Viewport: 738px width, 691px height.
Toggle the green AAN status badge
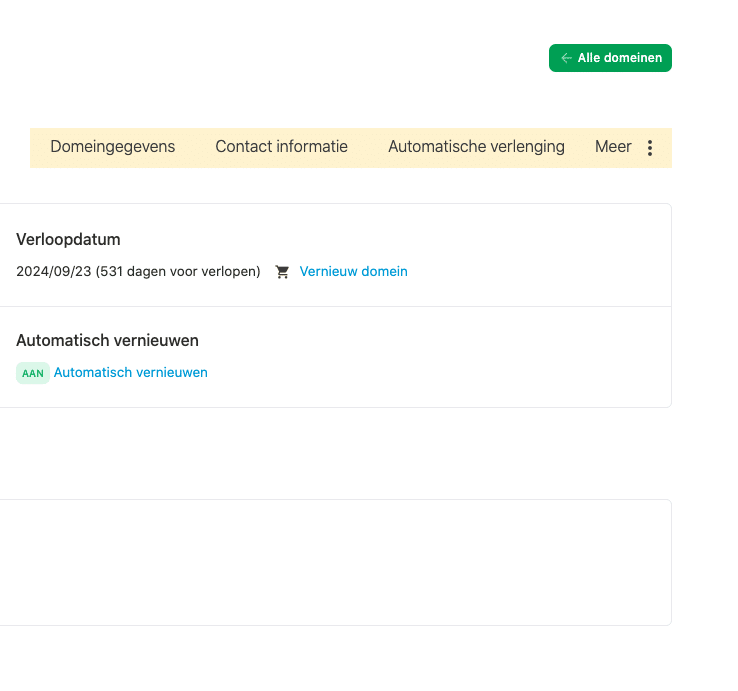pos(33,373)
